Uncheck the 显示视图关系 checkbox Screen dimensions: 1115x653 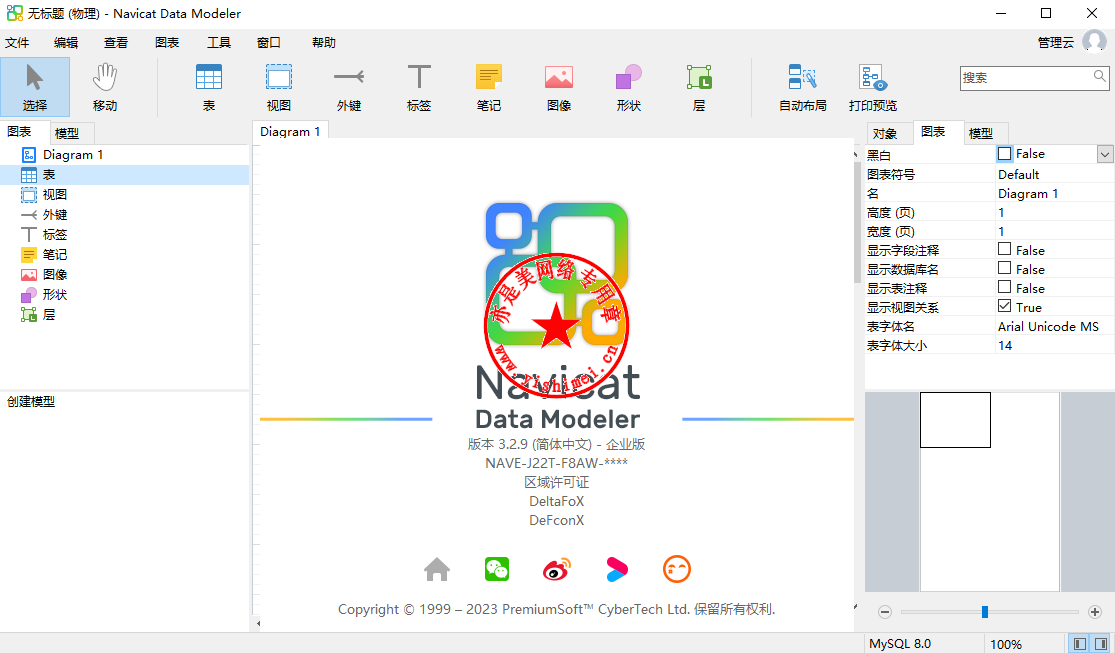(x=1004, y=306)
